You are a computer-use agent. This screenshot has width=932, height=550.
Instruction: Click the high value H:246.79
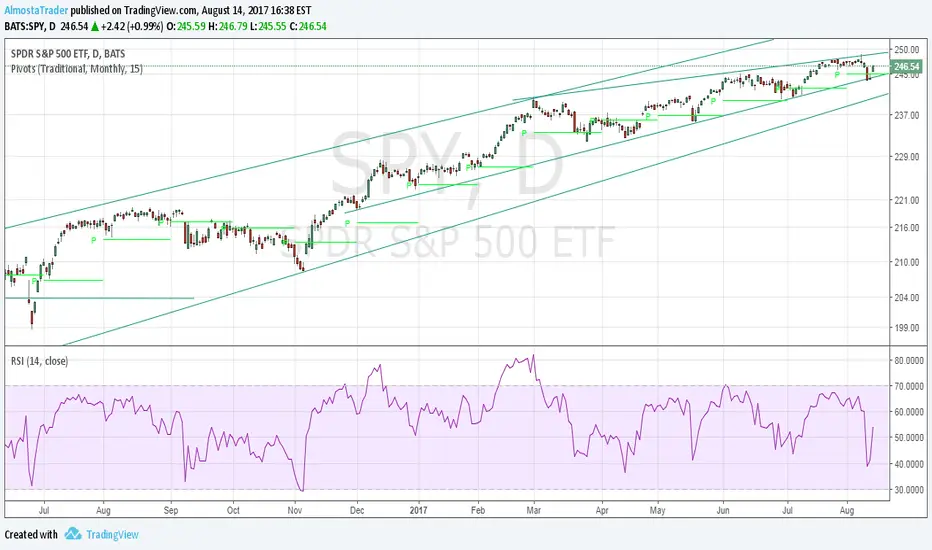click(228, 26)
